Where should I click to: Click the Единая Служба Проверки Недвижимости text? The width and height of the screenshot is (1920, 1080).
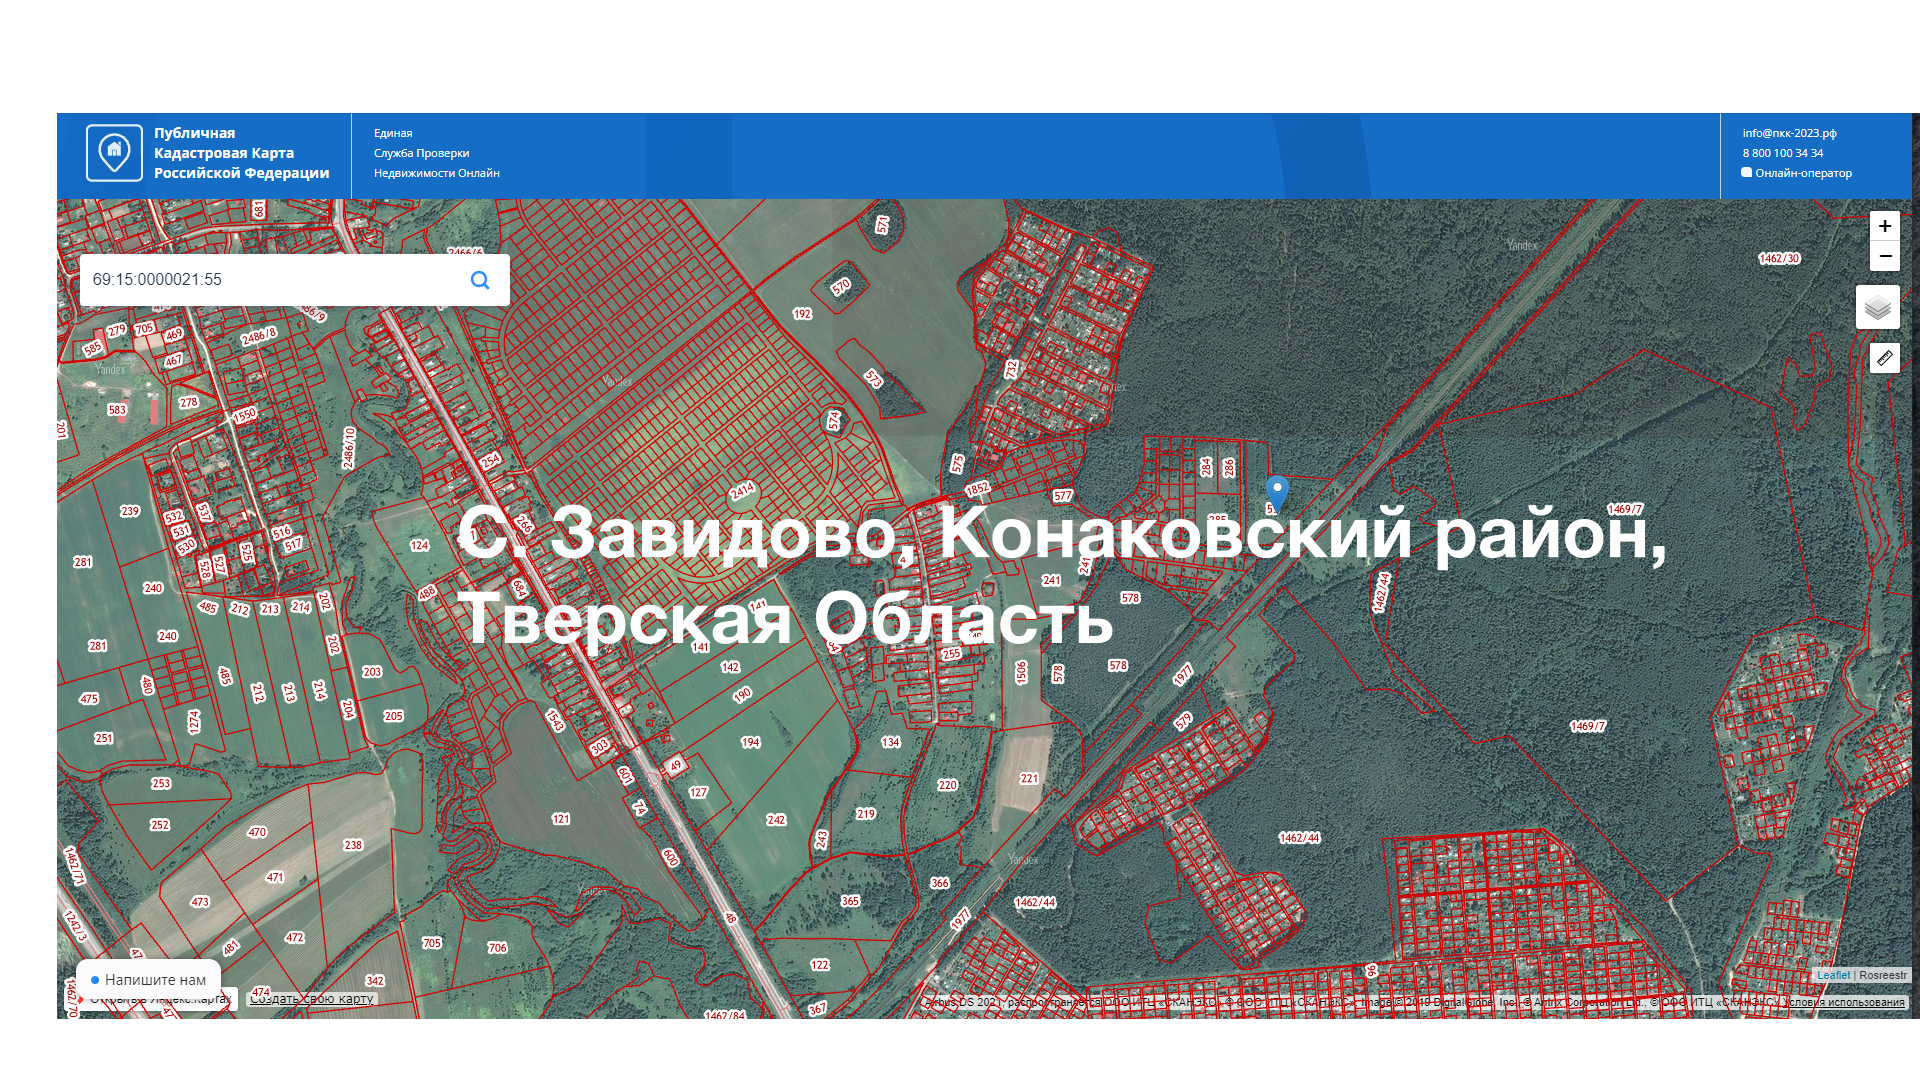point(436,153)
